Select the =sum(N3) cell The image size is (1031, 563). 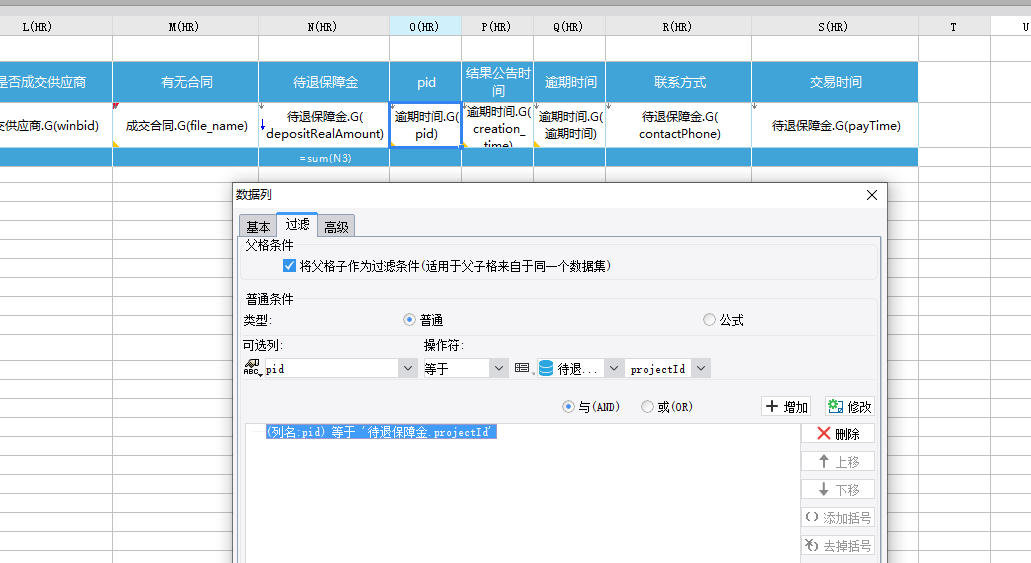tap(324, 158)
